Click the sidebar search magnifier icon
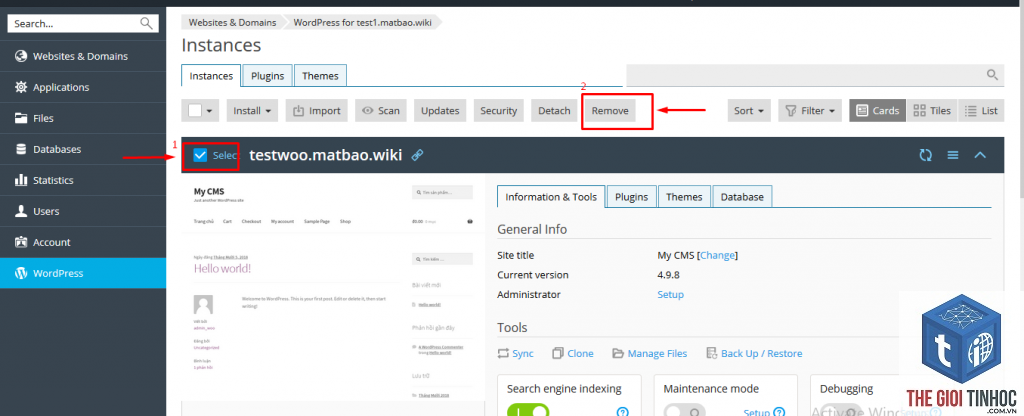Image resolution: width=1024 pixels, height=416 pixels. pos(146,24)
